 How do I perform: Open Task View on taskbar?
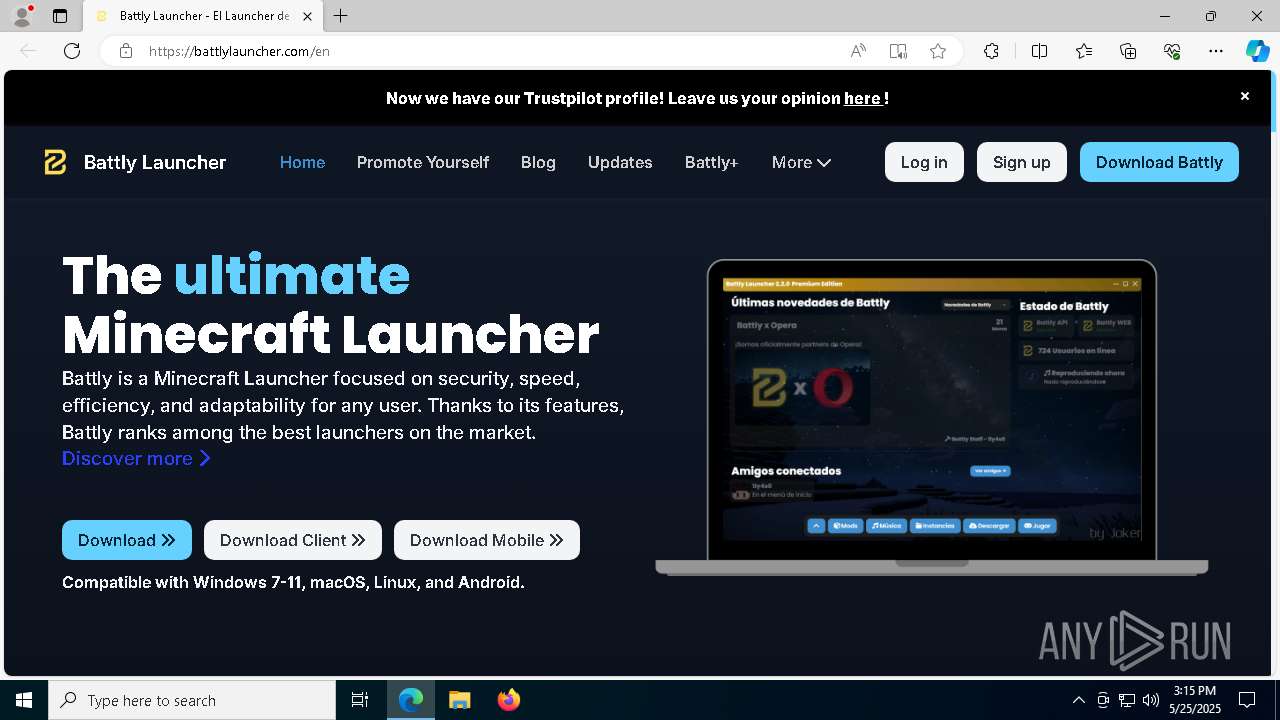[x=360, y=700]
